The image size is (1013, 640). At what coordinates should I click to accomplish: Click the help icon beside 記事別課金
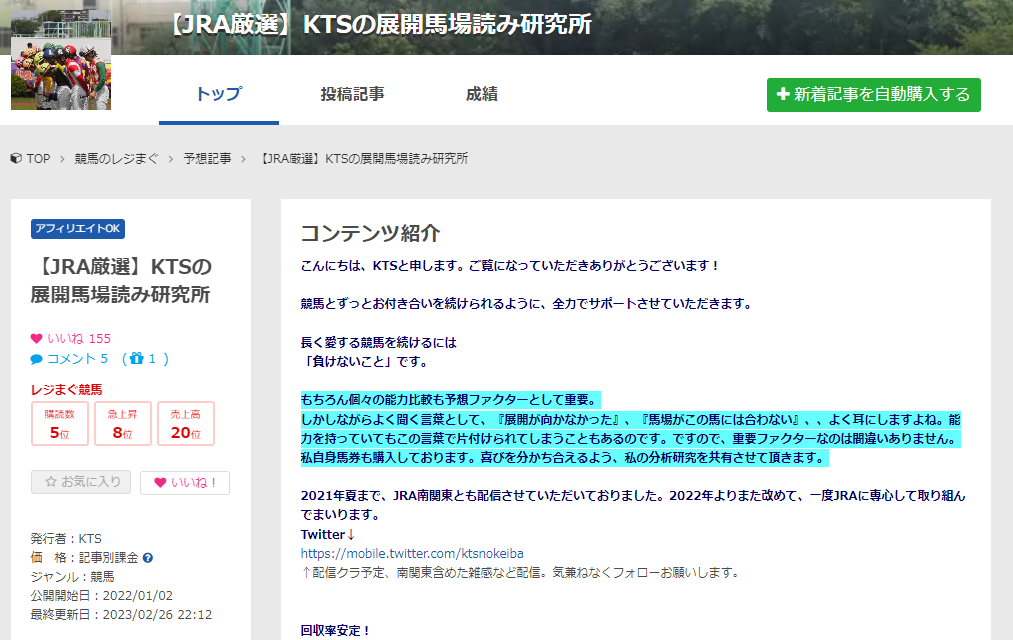pyautogui.click(x=148, y=558)
